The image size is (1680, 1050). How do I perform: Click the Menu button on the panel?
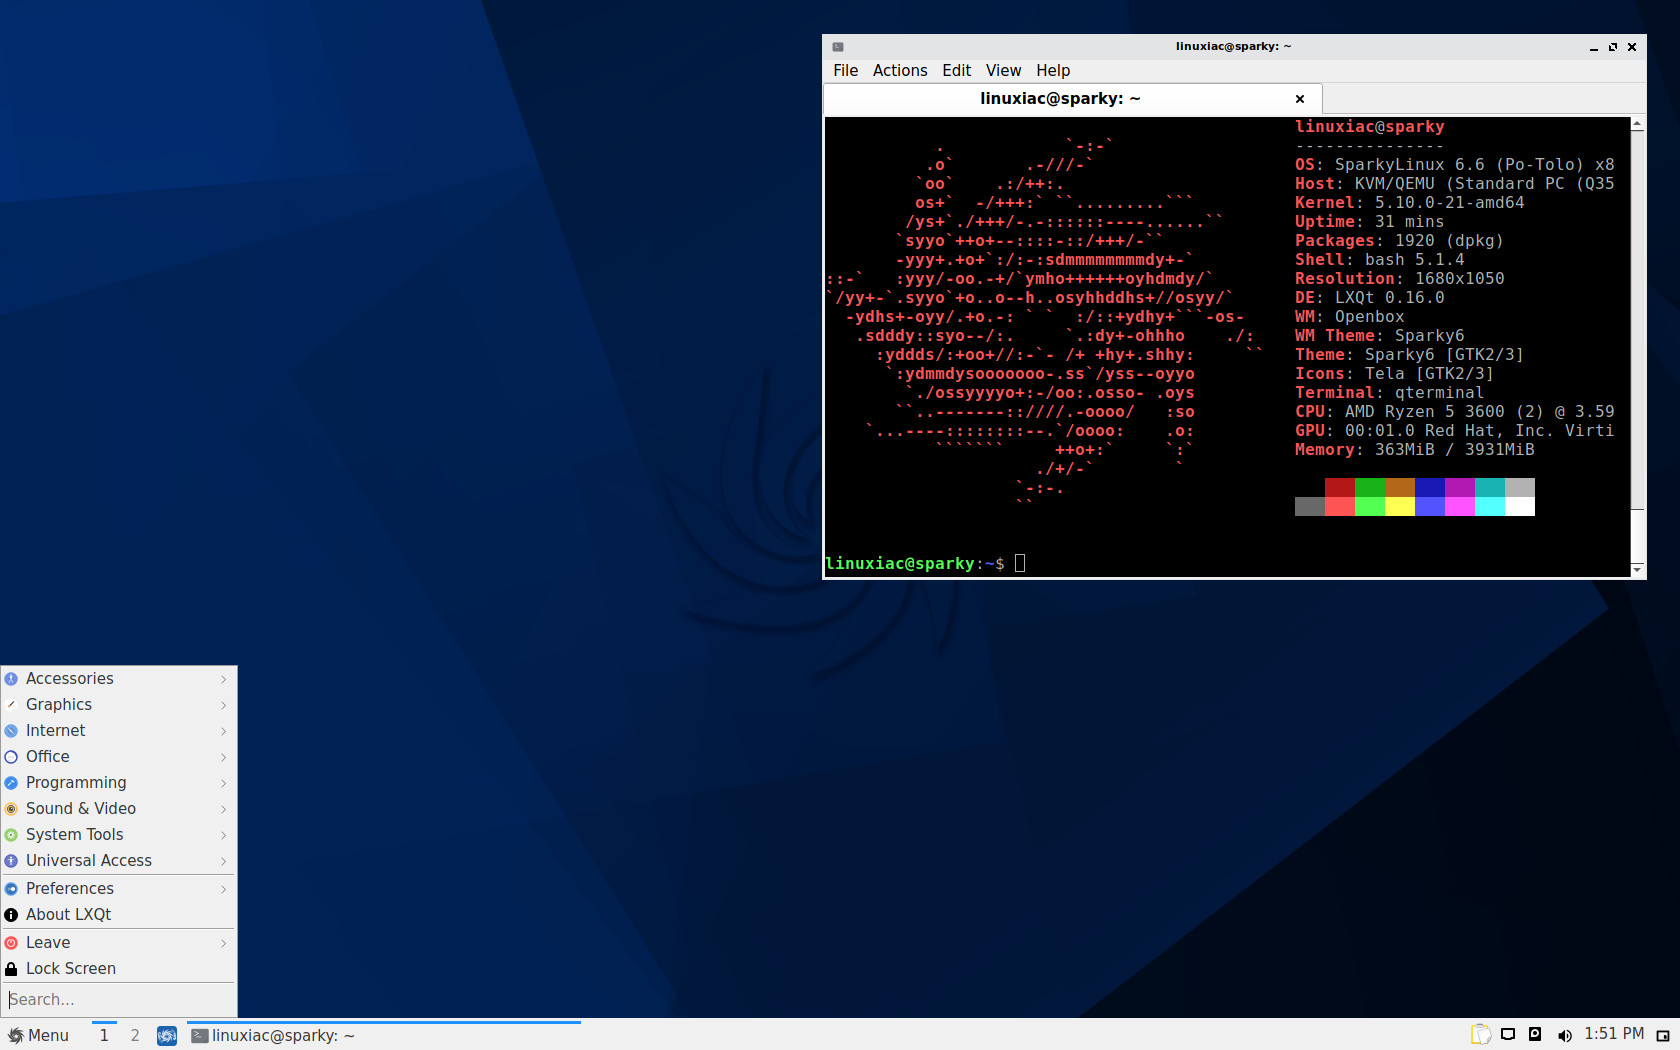pos(40,1035)
